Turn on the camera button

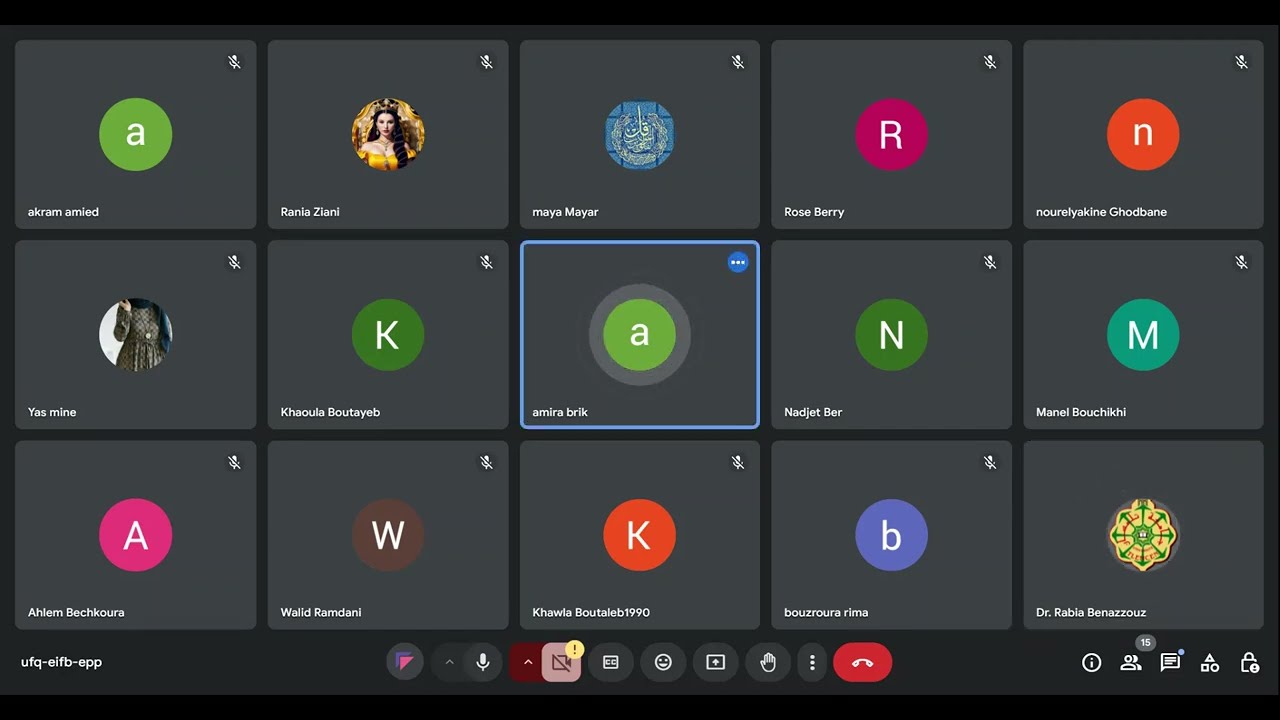tap(561, 662)
